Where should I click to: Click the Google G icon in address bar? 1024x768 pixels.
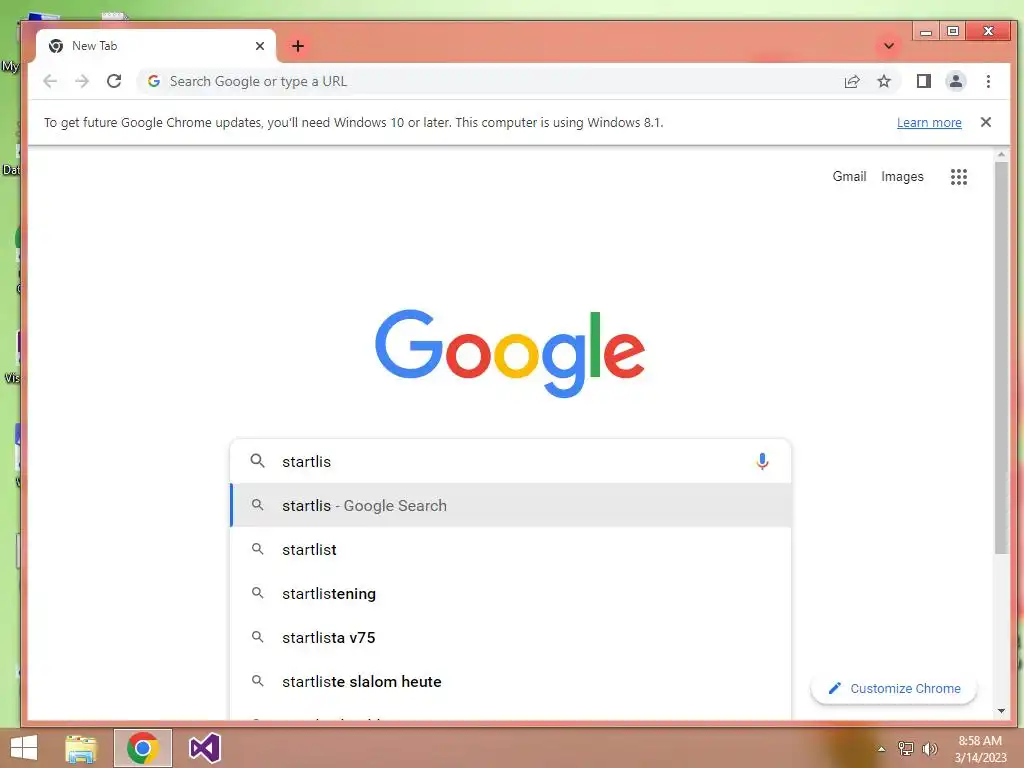point(154,81)
